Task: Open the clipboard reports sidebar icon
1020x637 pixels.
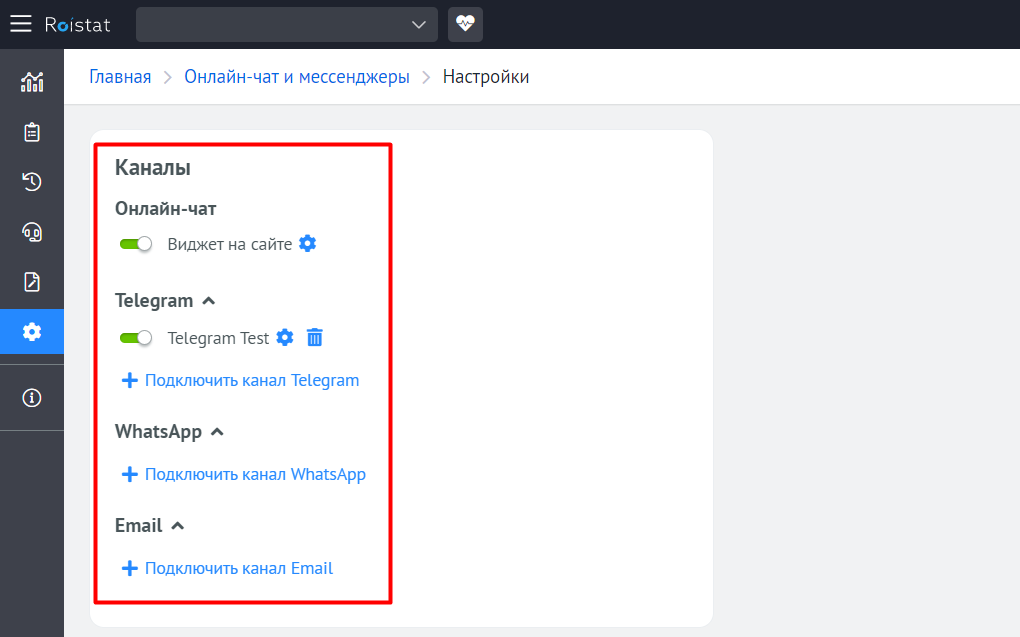Action: (x=32, y=132)
